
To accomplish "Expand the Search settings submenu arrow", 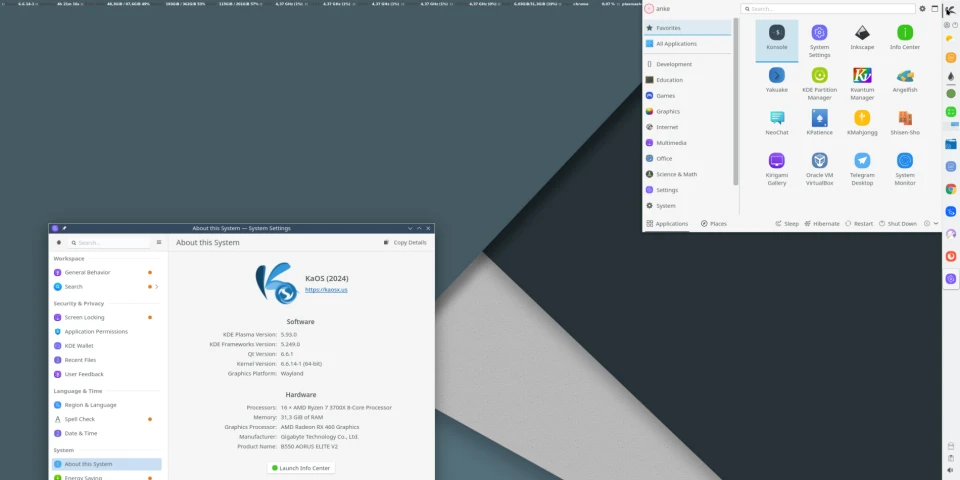I will (x=157, y=287).
